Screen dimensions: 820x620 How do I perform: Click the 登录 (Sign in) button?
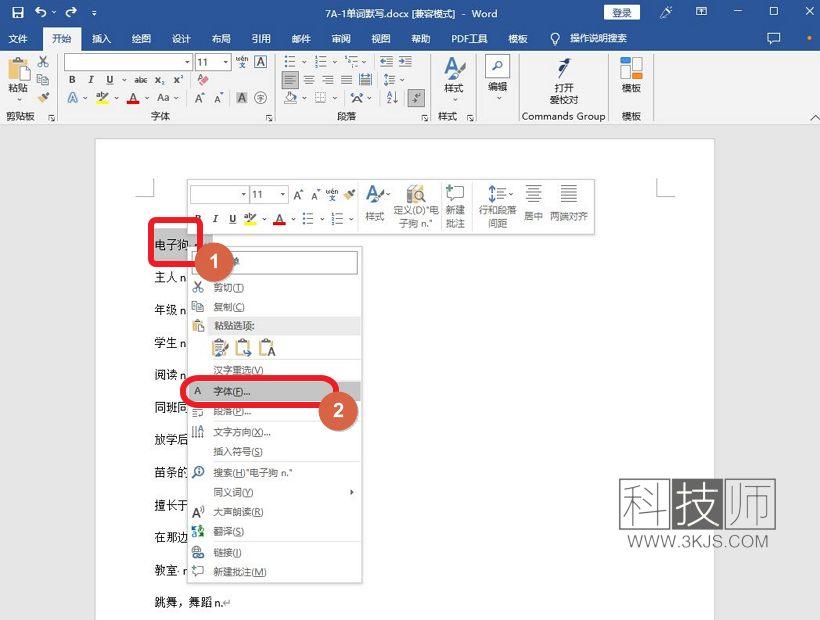pyautogui.click(x=622, y=13)
